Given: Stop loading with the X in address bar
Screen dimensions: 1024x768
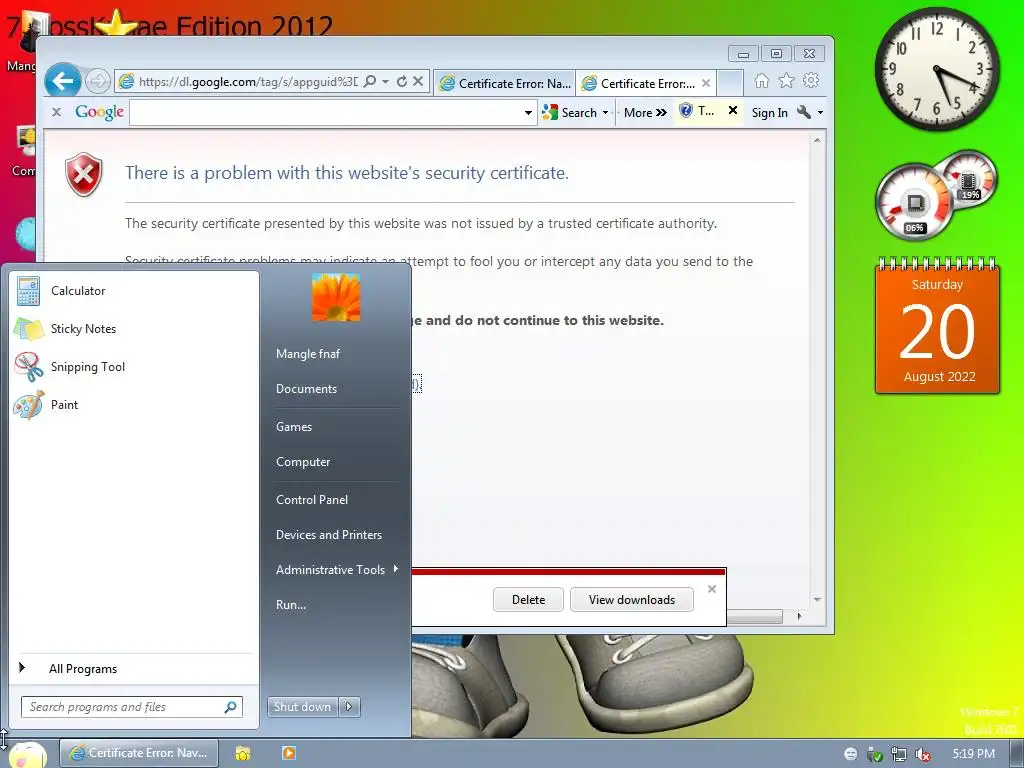Looking at the screenshot, I should coord(419,82).
